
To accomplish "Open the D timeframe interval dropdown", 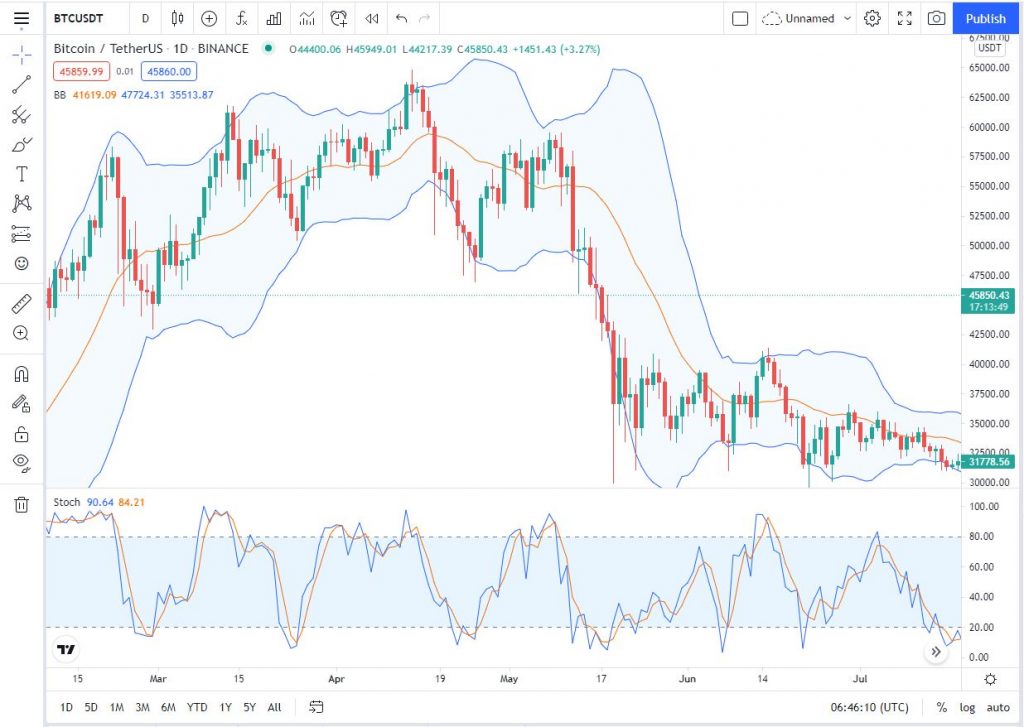I will coord(146,18).
